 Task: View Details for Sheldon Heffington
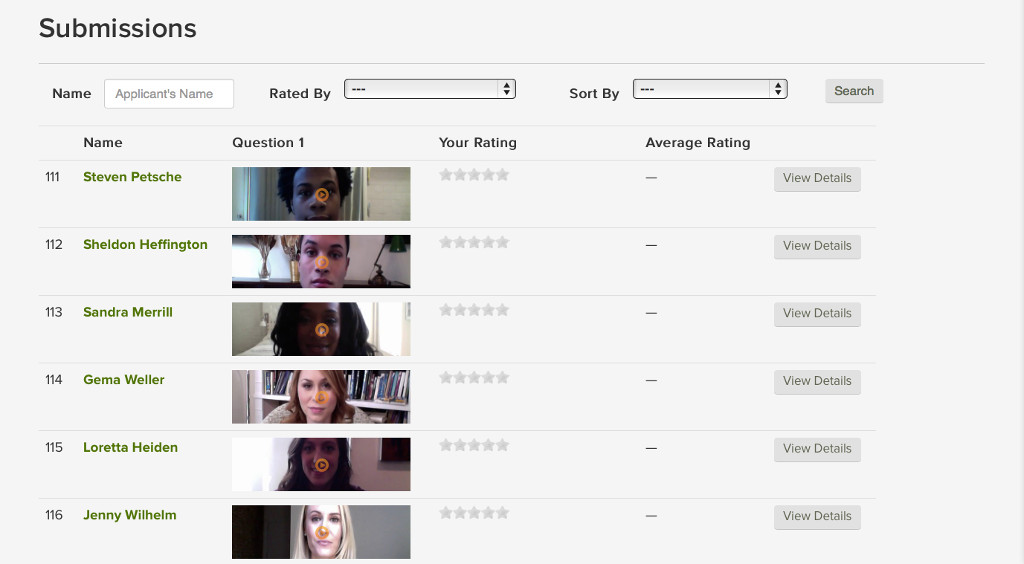tap(817, 246)
